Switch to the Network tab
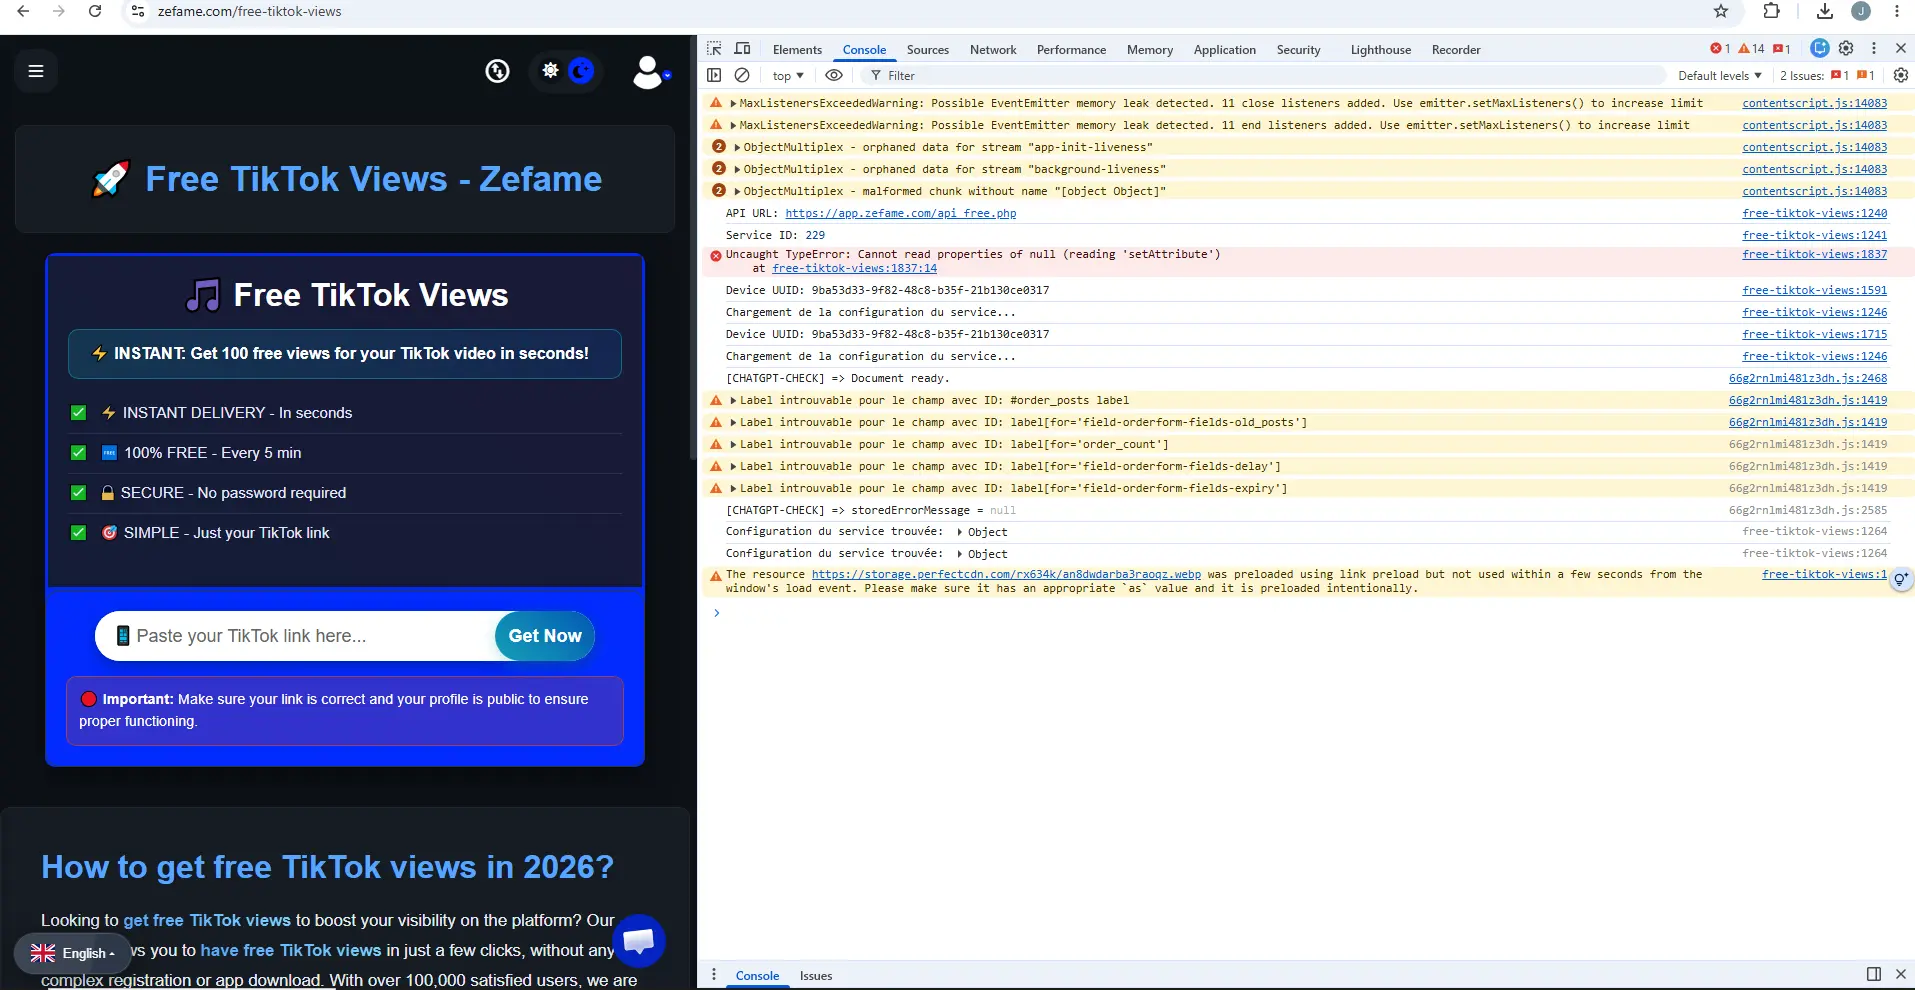This screenshot has width=1915, height=990. point(993,50)
